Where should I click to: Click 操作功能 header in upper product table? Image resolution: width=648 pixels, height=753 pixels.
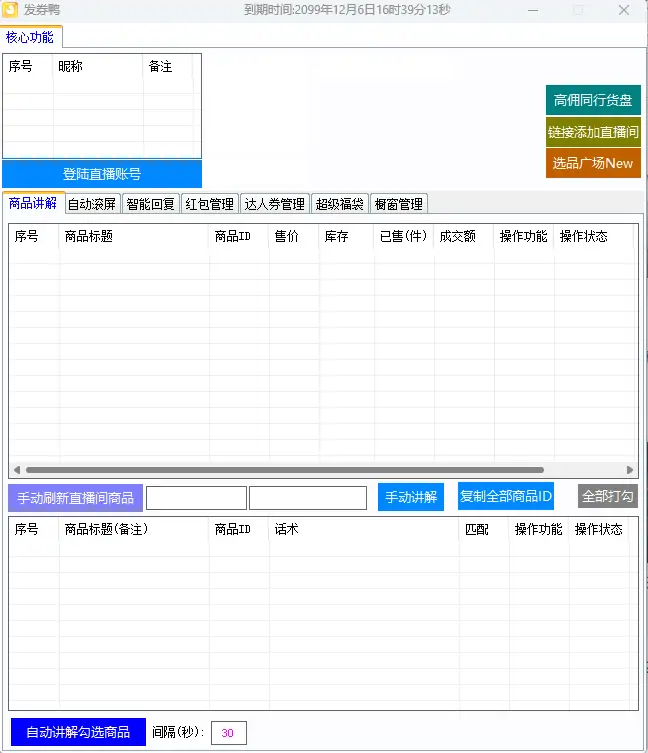tap(524, 236)
